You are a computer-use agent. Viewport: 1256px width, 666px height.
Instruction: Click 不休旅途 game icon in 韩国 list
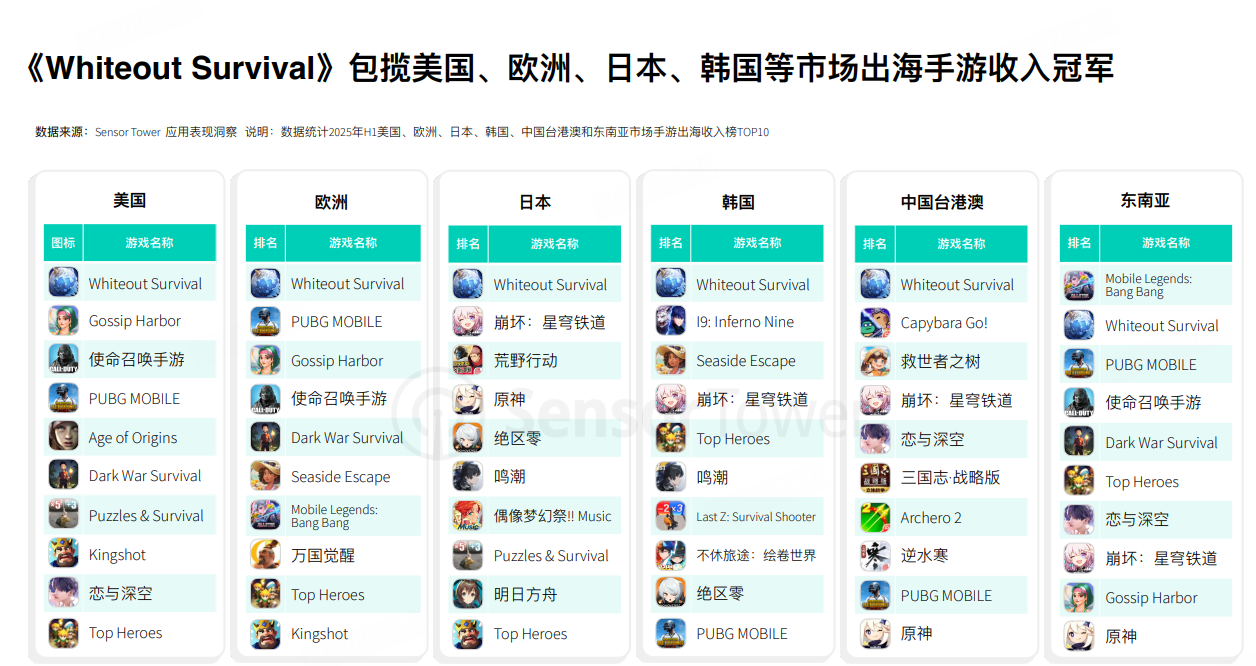coord(670,555)
